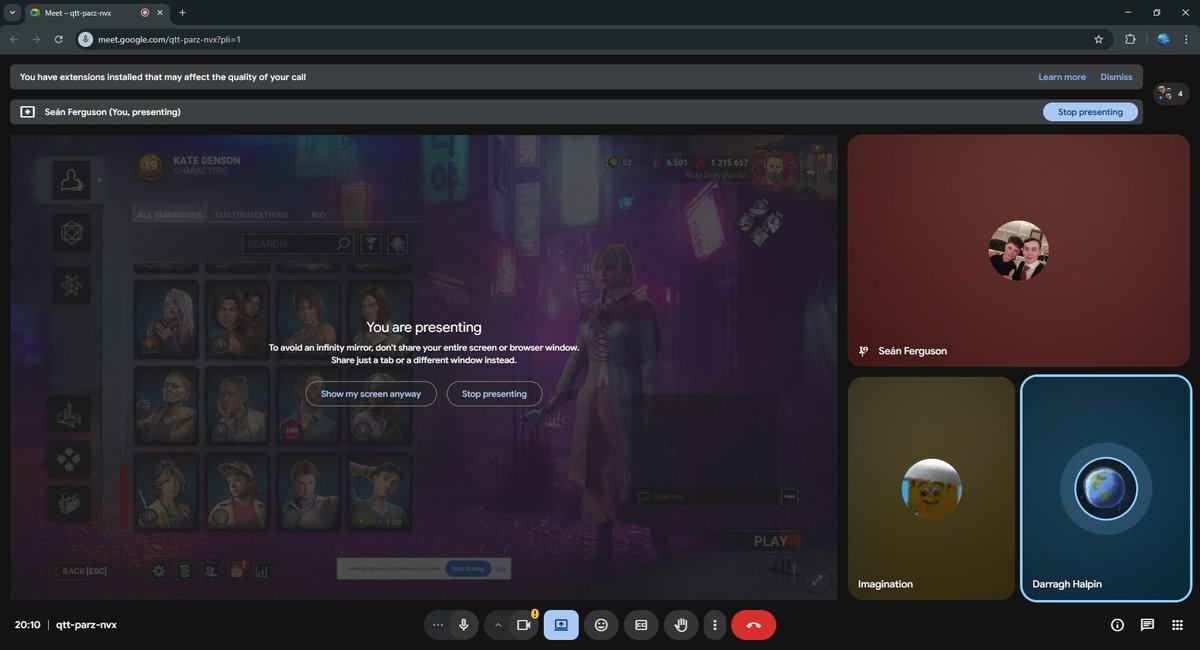Select Seán Ferguson's participant tile
This screenshot has width=1200, height=650.
(1019, 251)
